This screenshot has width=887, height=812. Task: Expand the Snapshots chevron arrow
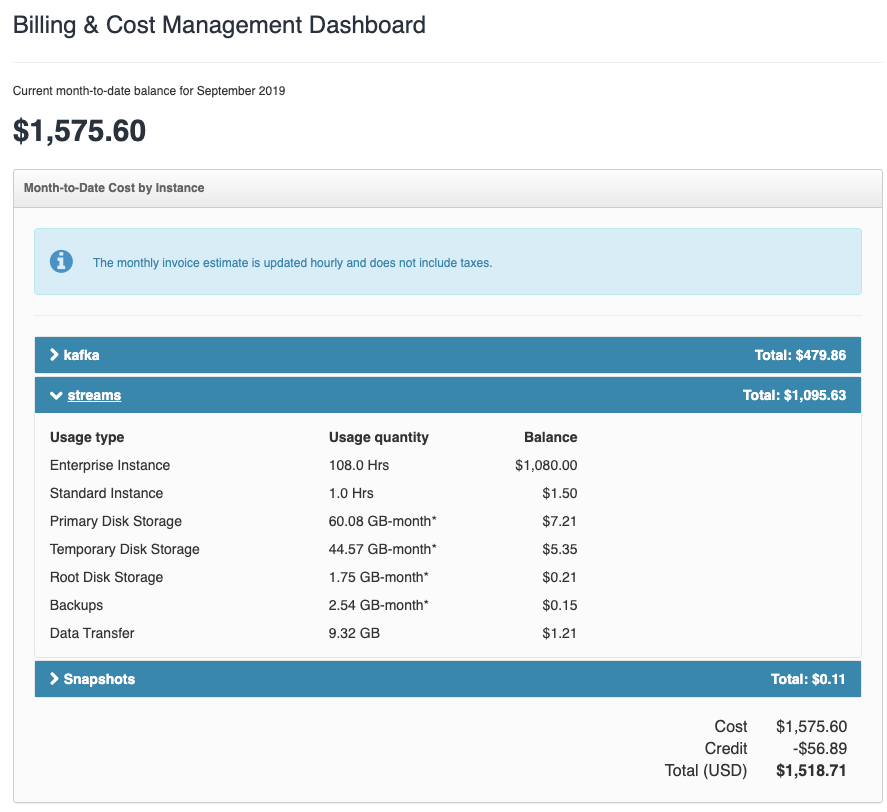54,678
